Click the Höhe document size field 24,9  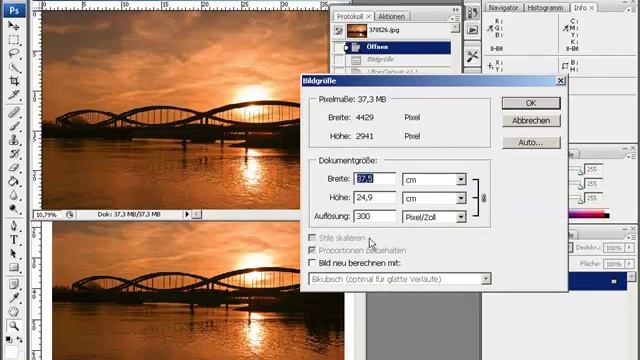pos(375,198)
